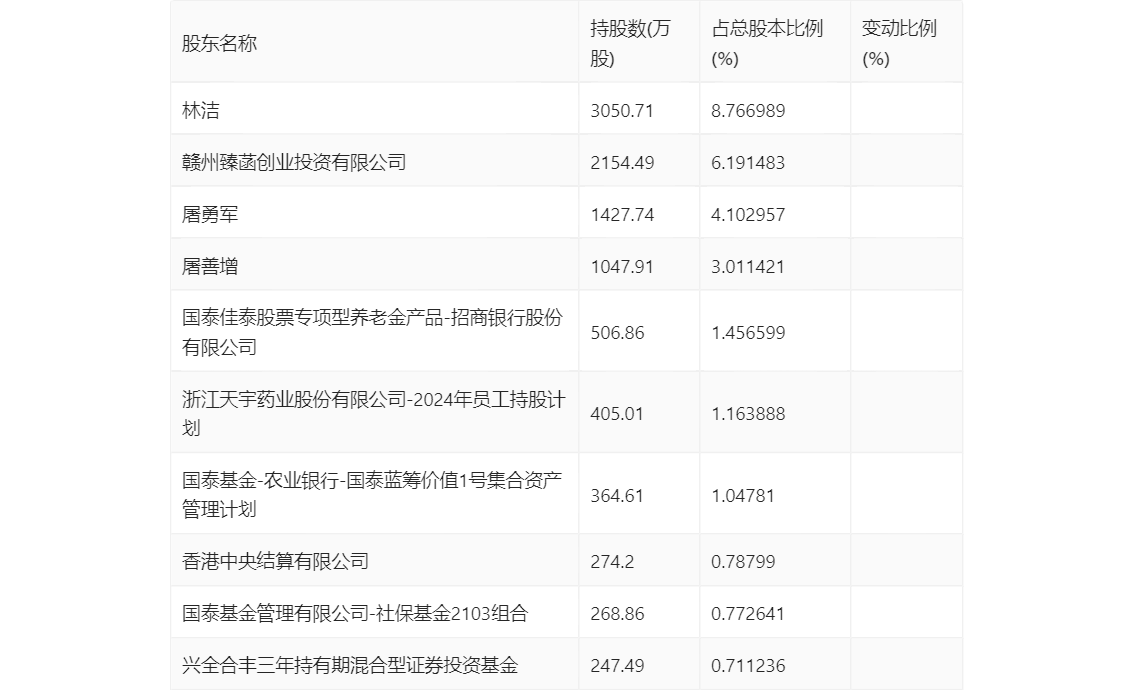Select the percentage 0.772641
This screenshot has height=690, width=1134.
pyautogui.click(x=748, y=614)
